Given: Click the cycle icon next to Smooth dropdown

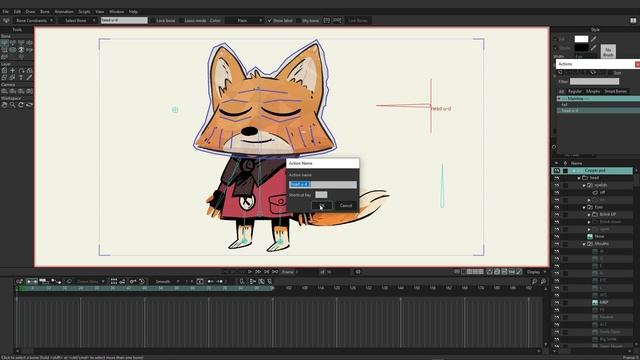Looking at the screenshot, I should (200, 281).
